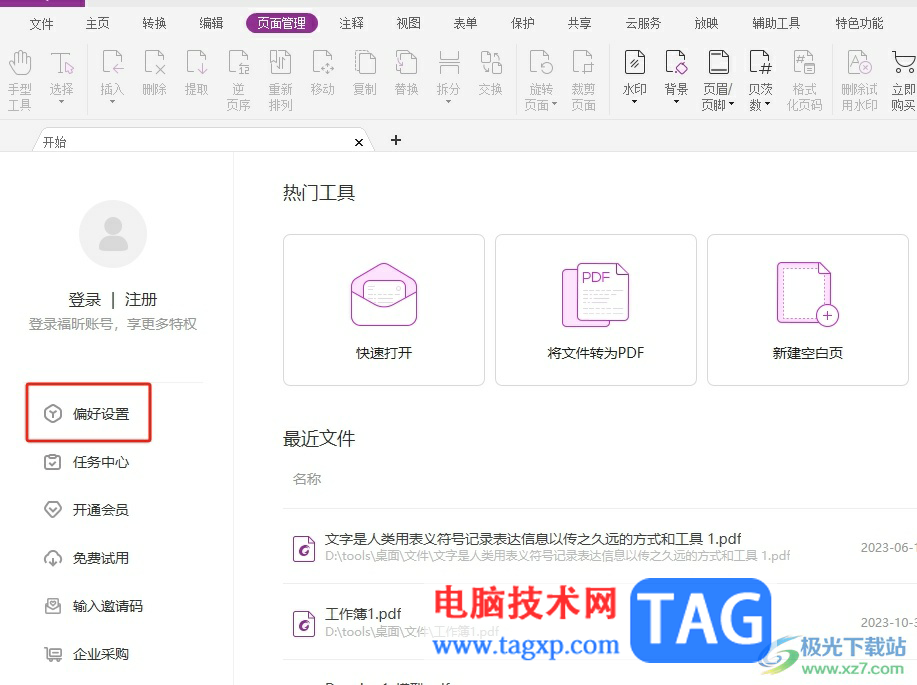
Task: Switch to the View (视图) tab
Action: click(x=408, y=23)
